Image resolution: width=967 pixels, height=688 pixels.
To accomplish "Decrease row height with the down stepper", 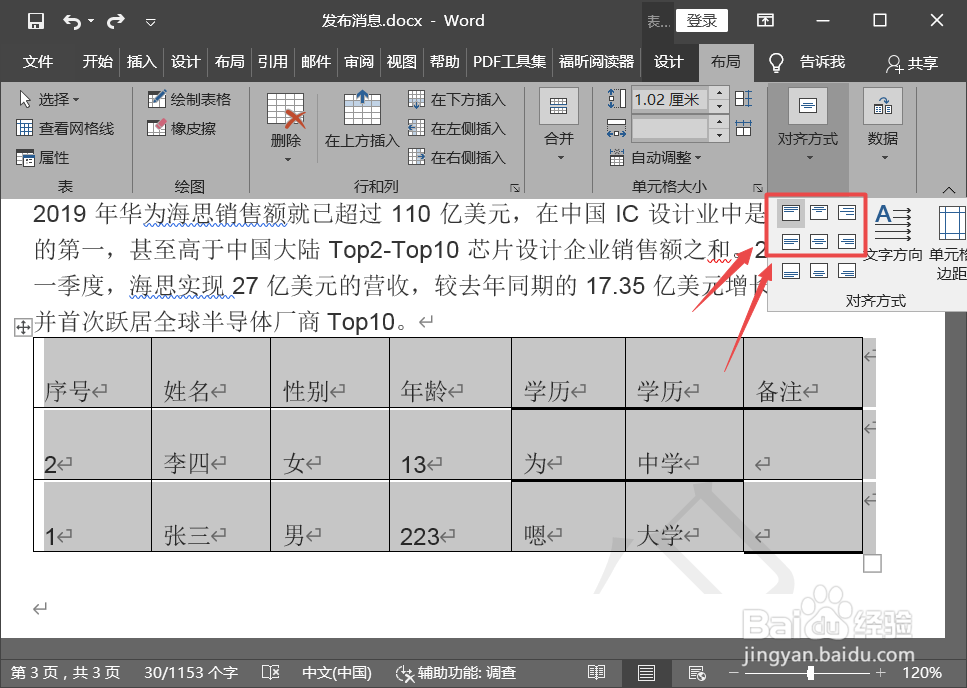I will click(x=719, y=105).
